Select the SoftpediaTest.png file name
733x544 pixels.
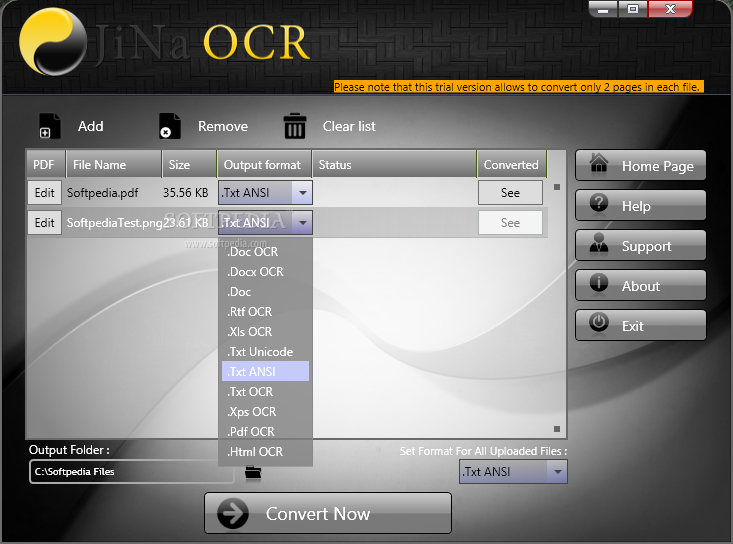click(115, 223)
